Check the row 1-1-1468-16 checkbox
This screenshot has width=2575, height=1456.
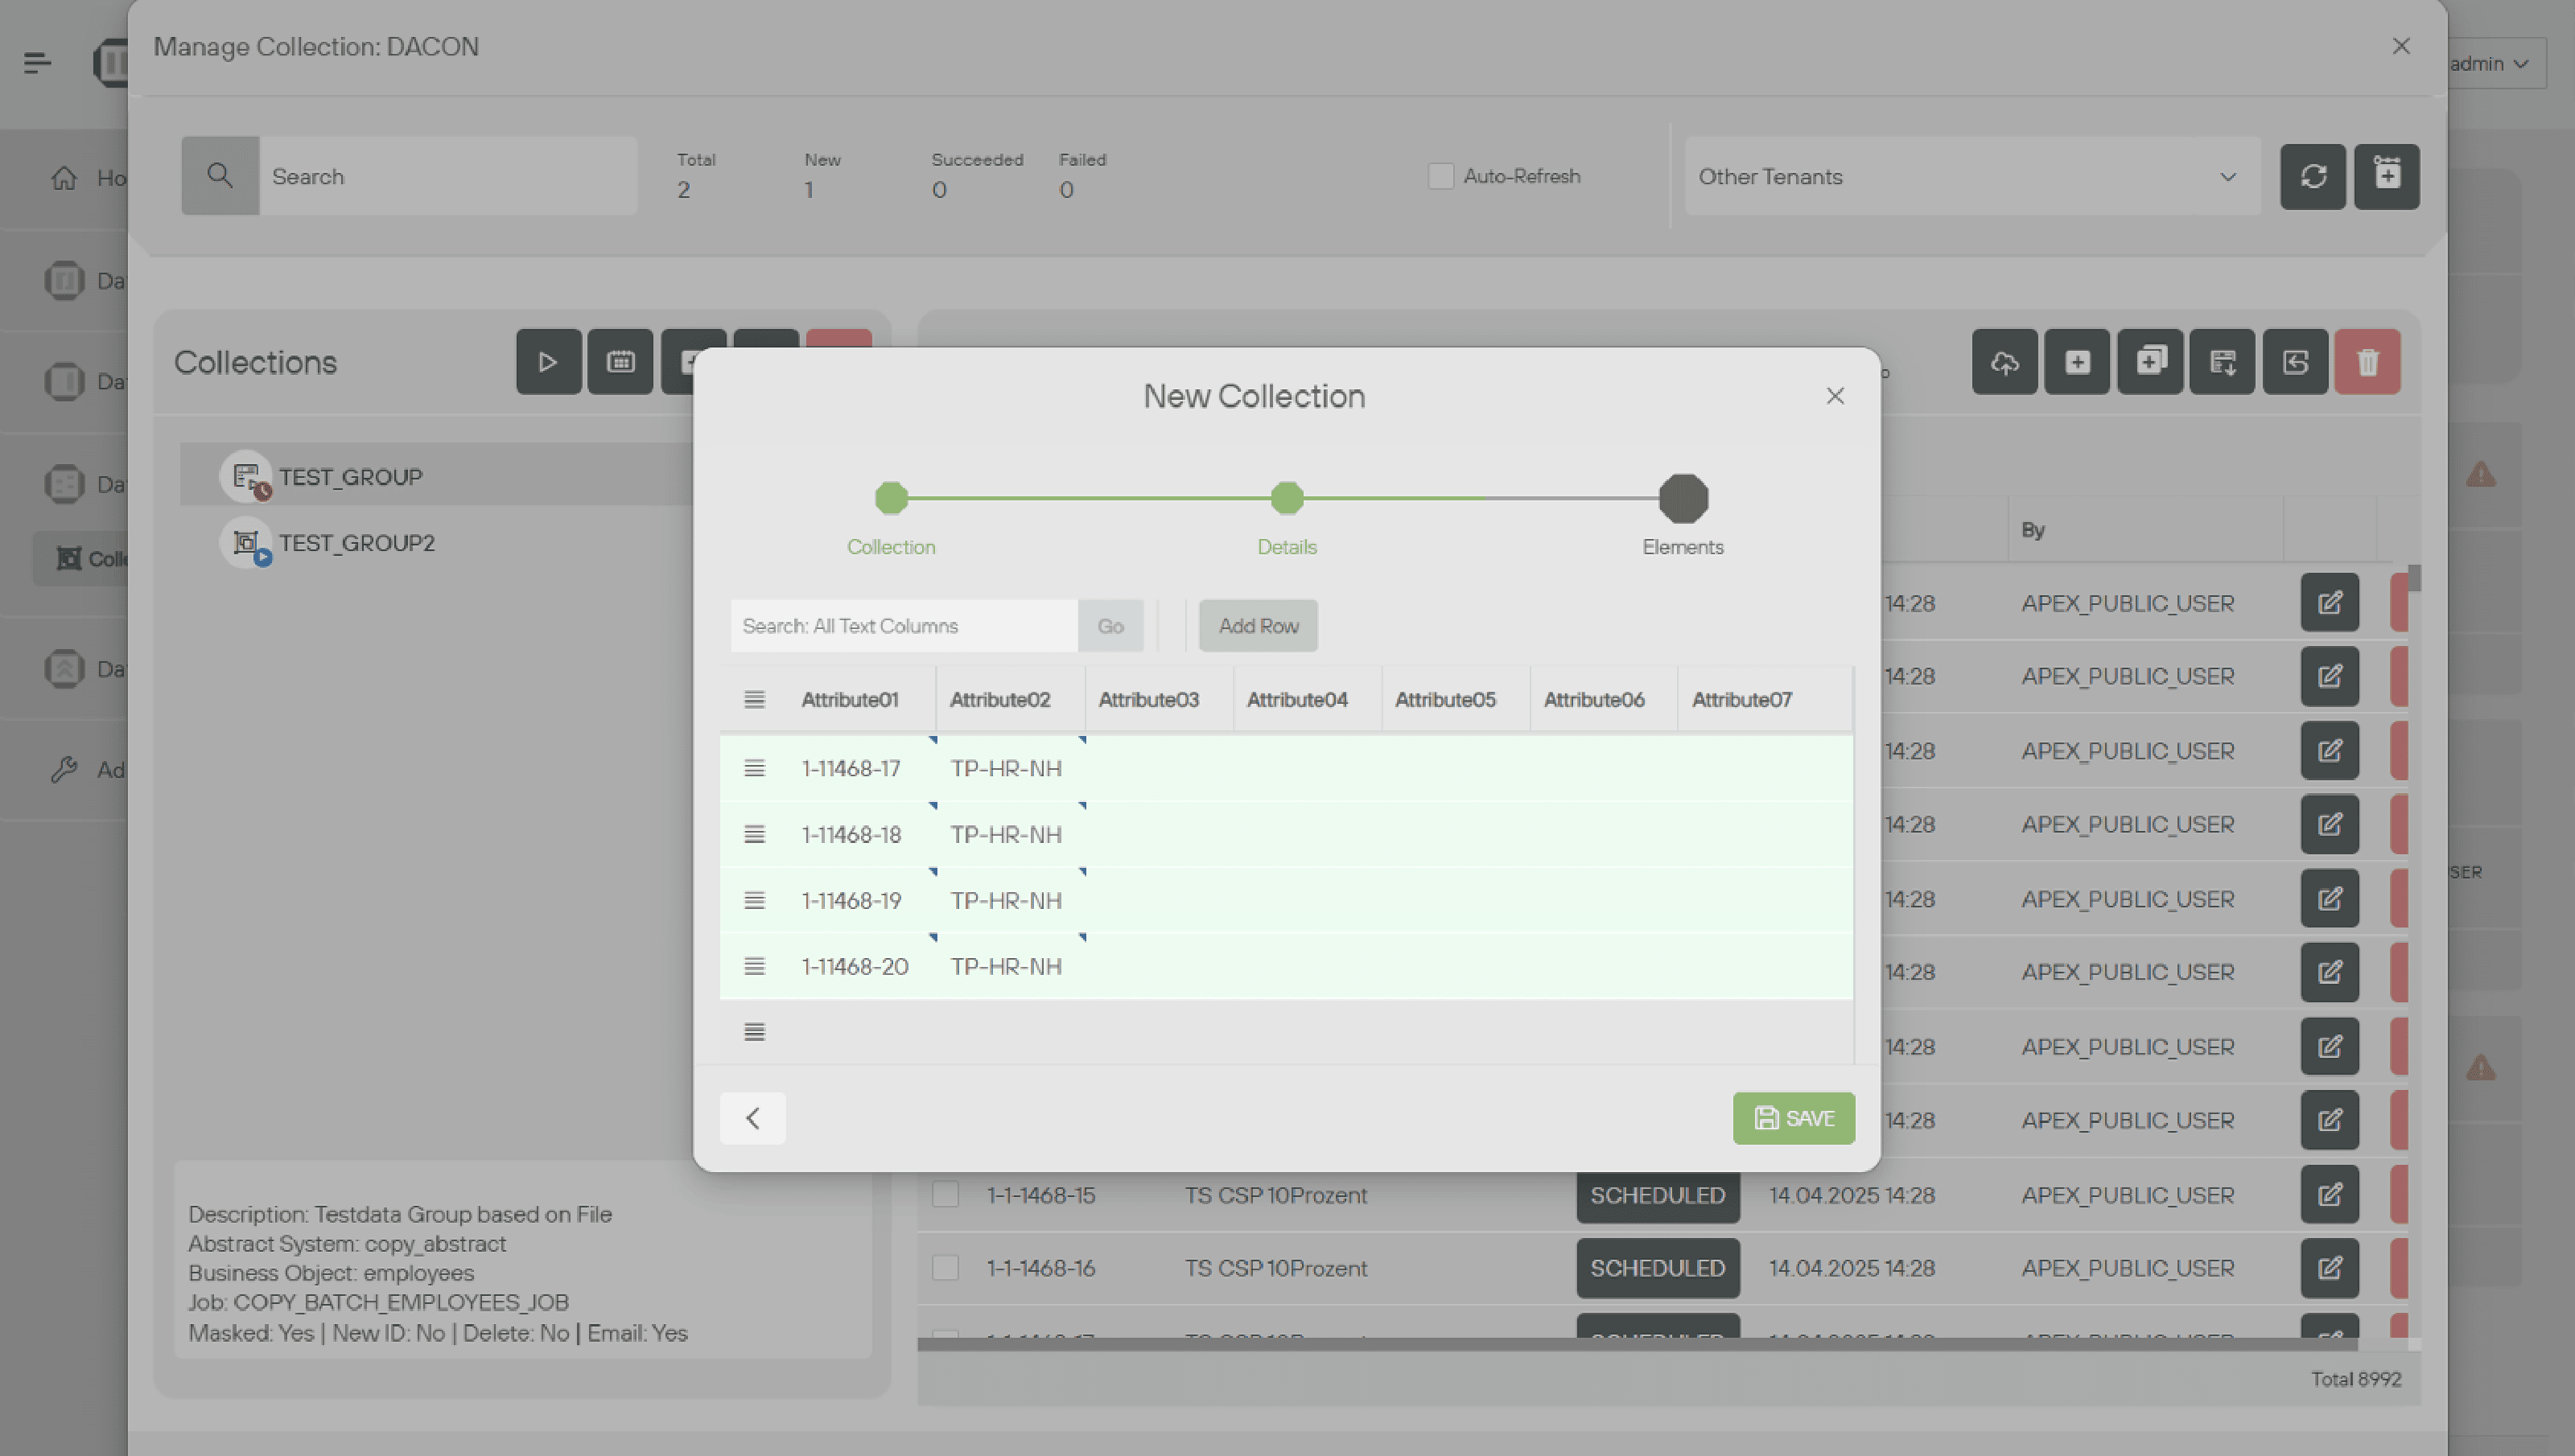click(945, 1267)
